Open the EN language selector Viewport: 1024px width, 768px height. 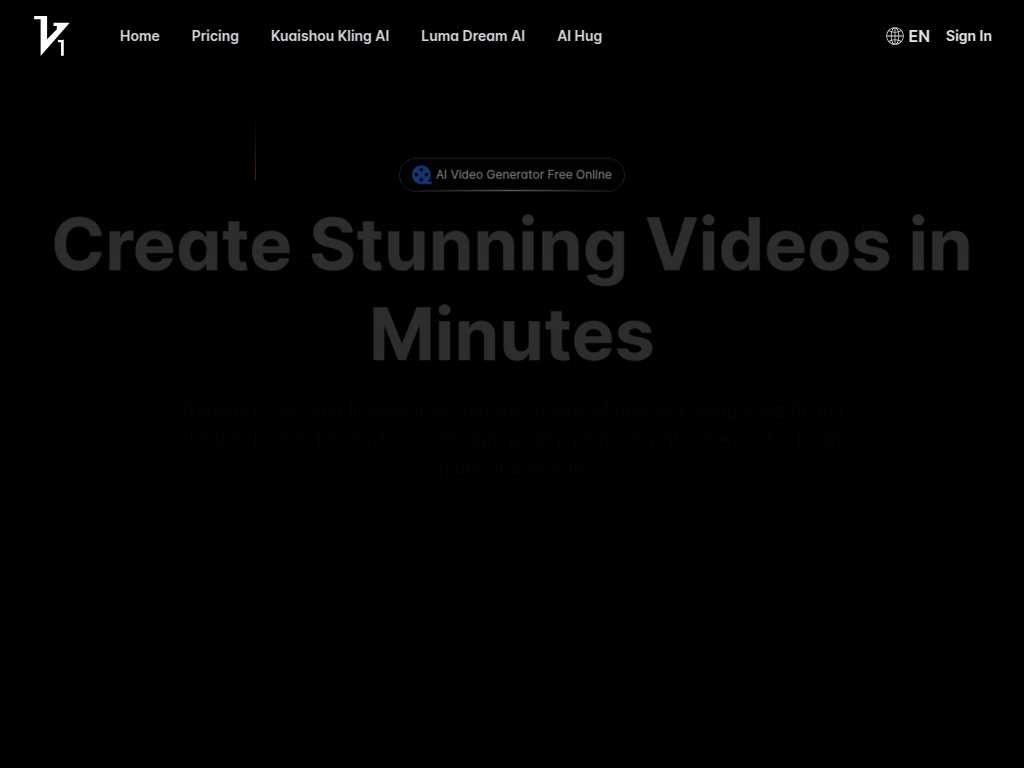[x=908, y=36]
